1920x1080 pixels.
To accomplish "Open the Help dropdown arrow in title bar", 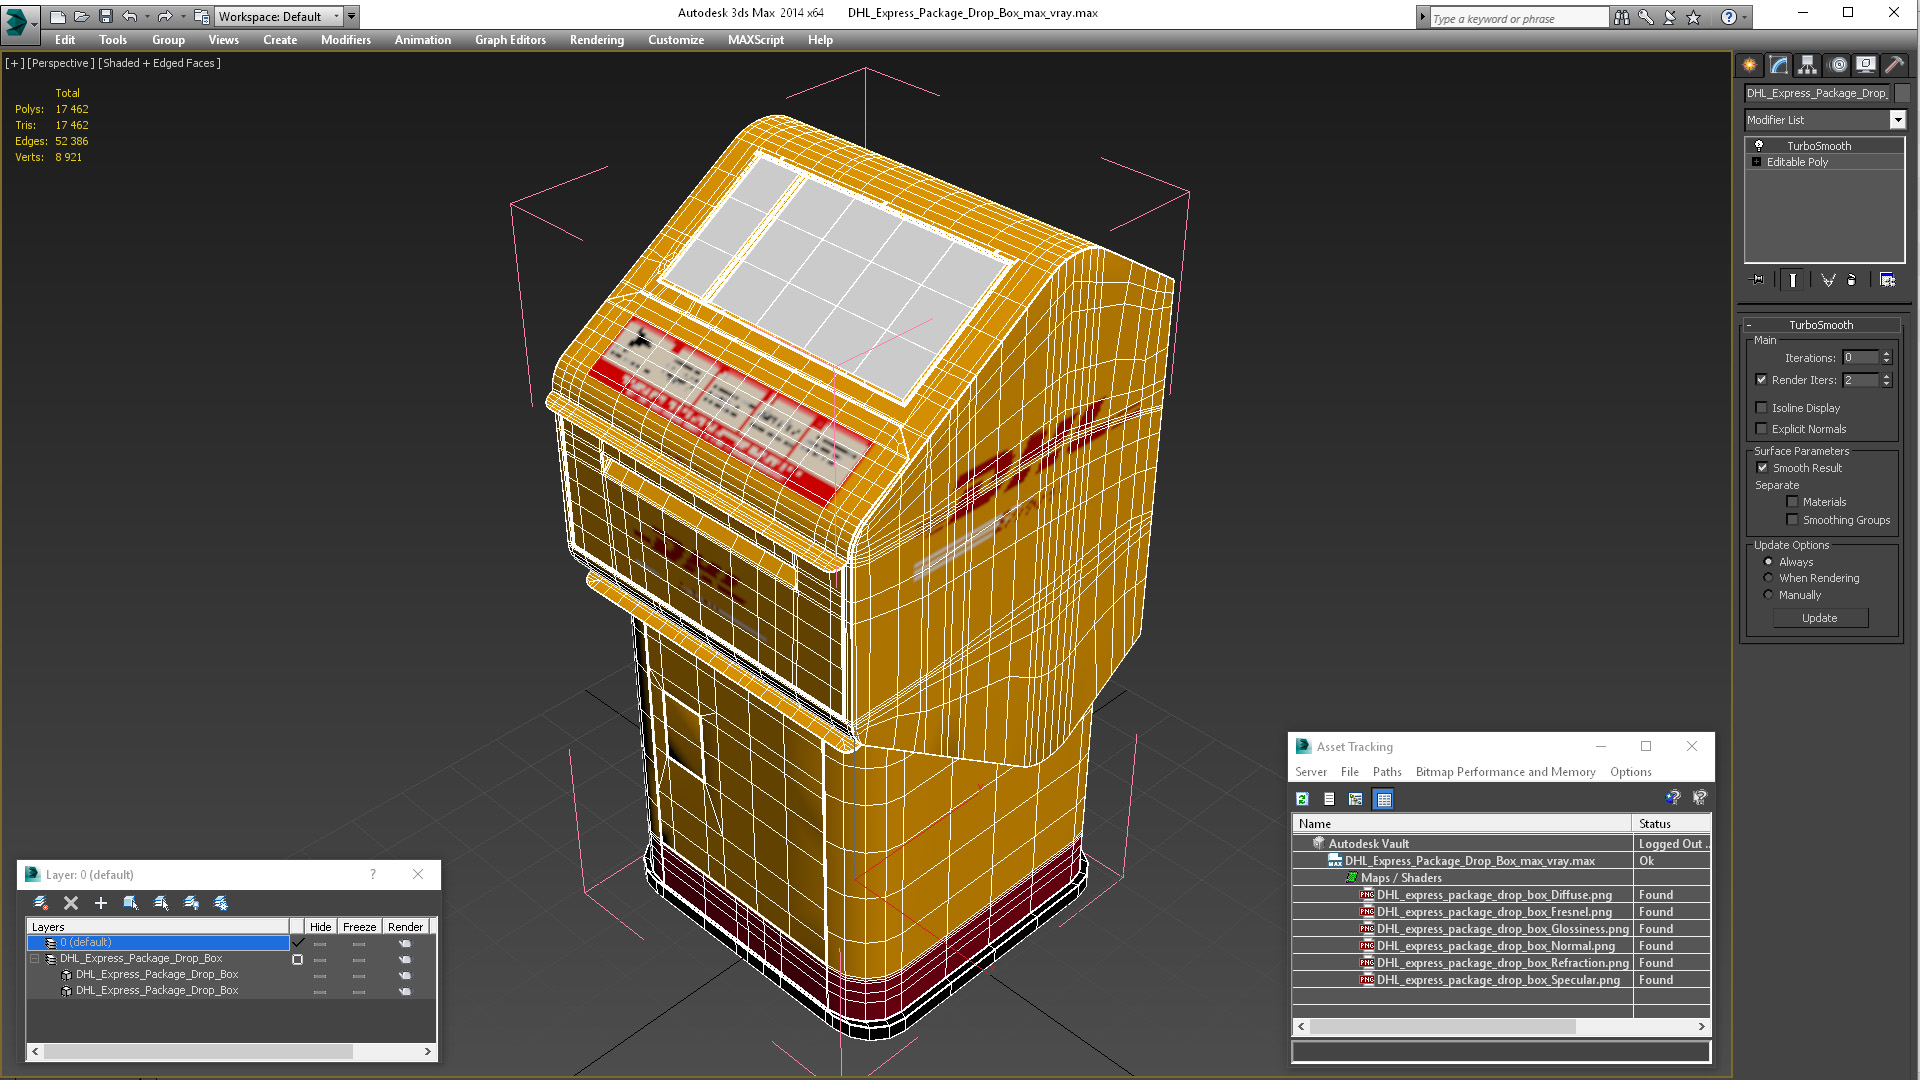I will click(x=1745, y=17).
